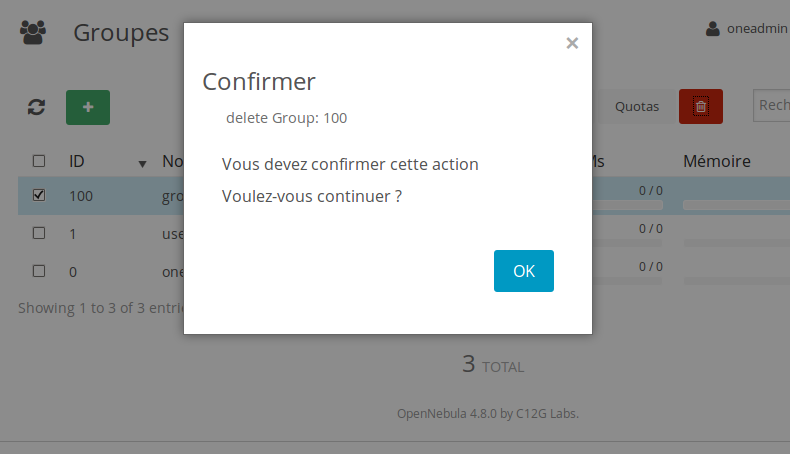Screen dimensions: 790x454
Task: Click the Groupes page title
Action: click(121, 33)
